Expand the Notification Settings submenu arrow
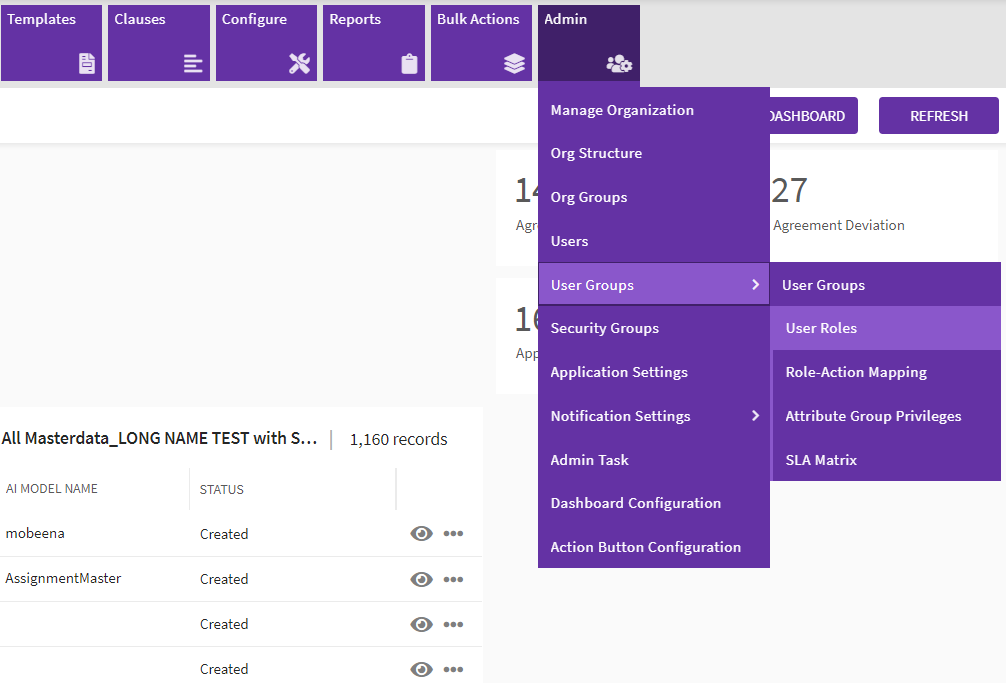The height and width of the screenshot is (683, 1006). pyautogui.click(x=755, y=416)
